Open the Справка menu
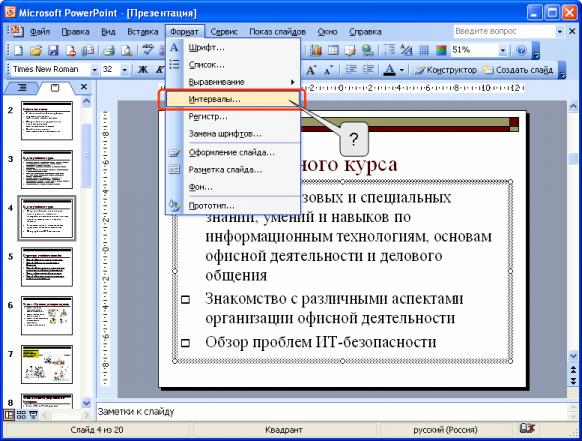The height and width of the screenshot is (441, 582). (365, 32)
